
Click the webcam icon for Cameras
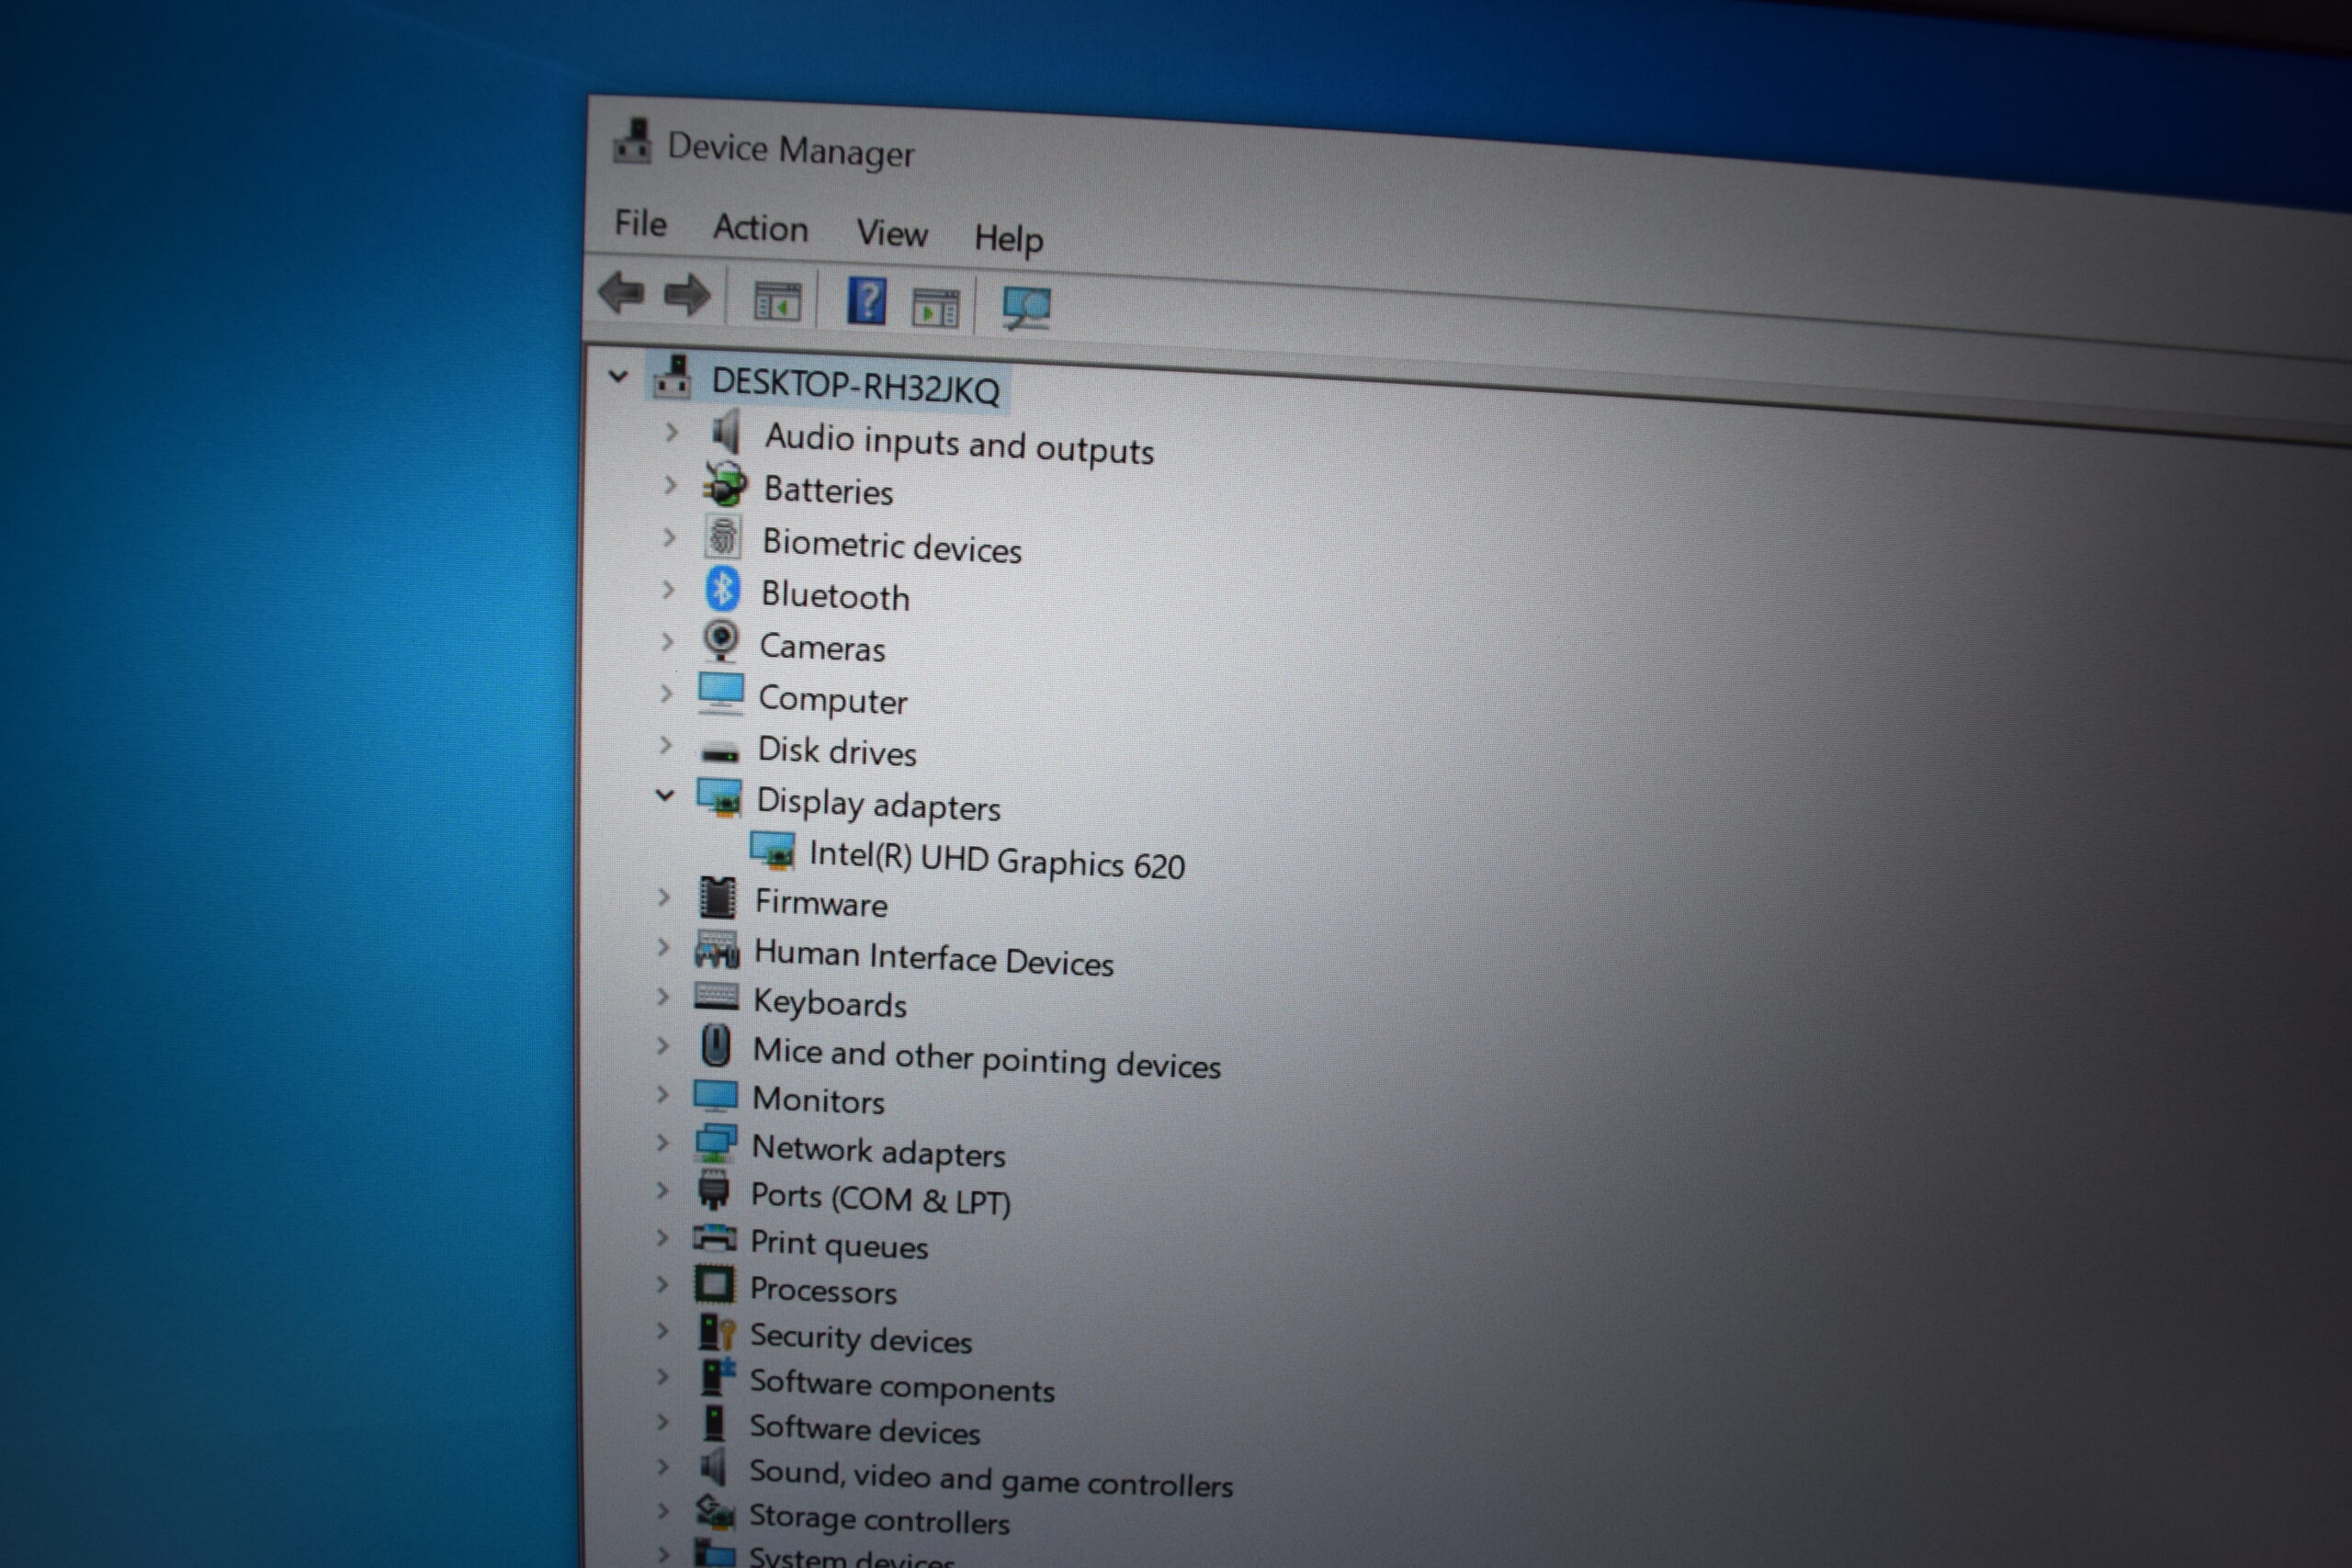[x=721, y=641]
